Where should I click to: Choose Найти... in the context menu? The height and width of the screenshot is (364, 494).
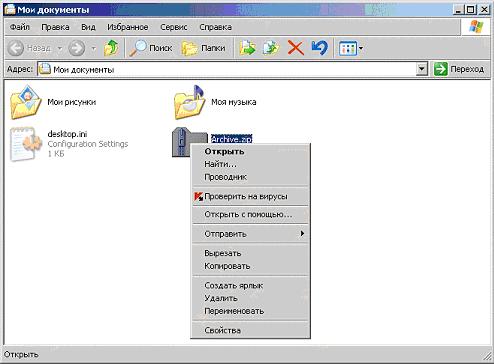[x=250, y=164]
